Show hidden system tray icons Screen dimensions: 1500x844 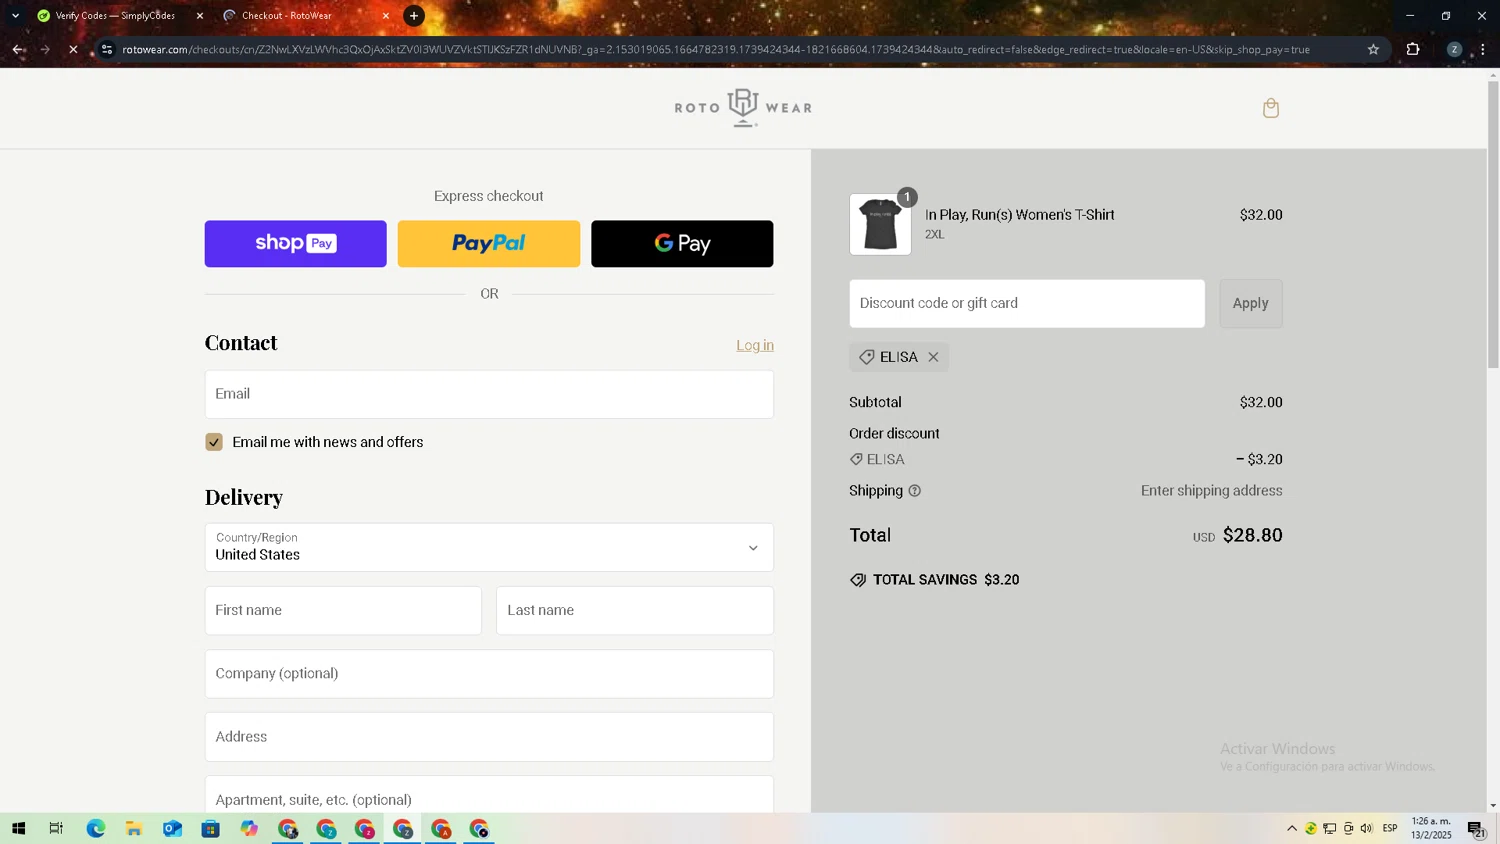click(1292, 829)
